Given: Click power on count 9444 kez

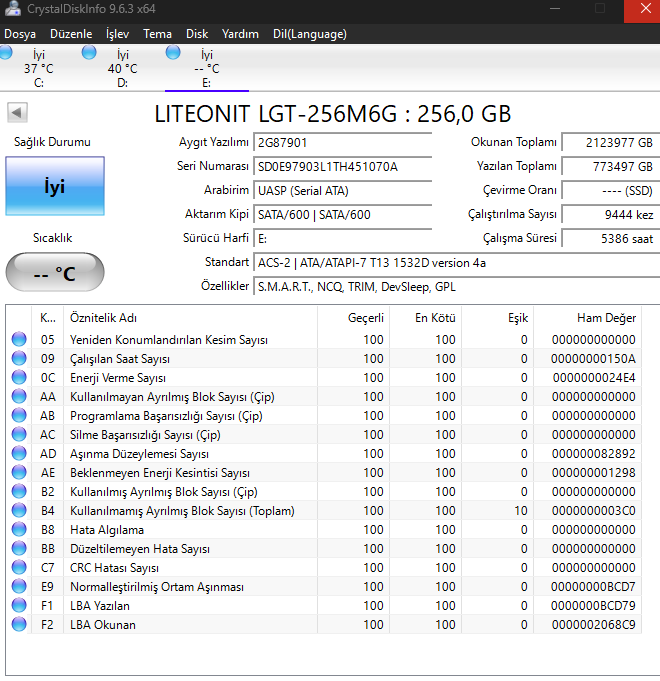Looking at the screenshot, I should pyautogui.click(x=611, y=214).
